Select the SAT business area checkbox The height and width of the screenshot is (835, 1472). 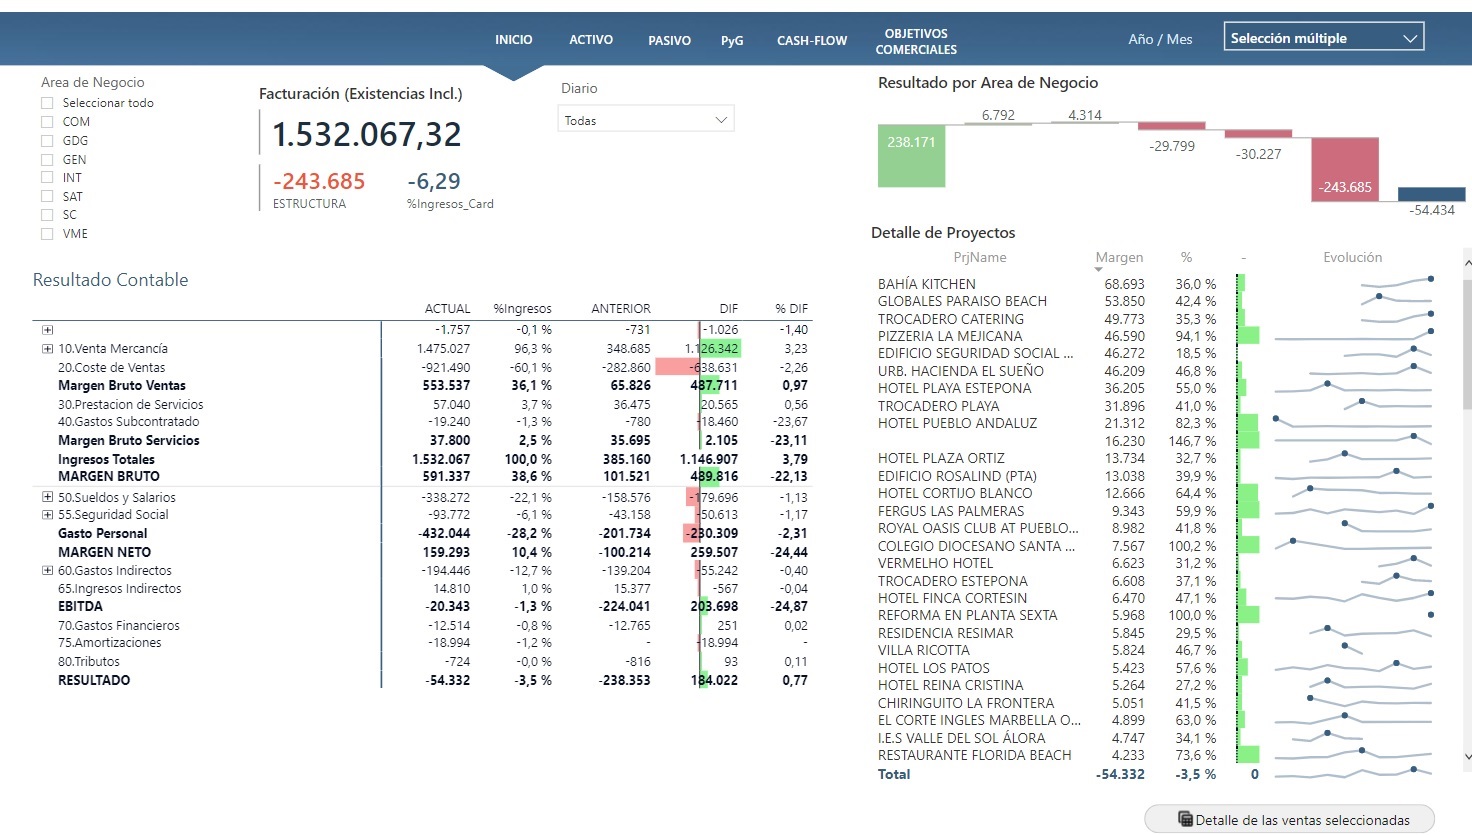(47, 197)
